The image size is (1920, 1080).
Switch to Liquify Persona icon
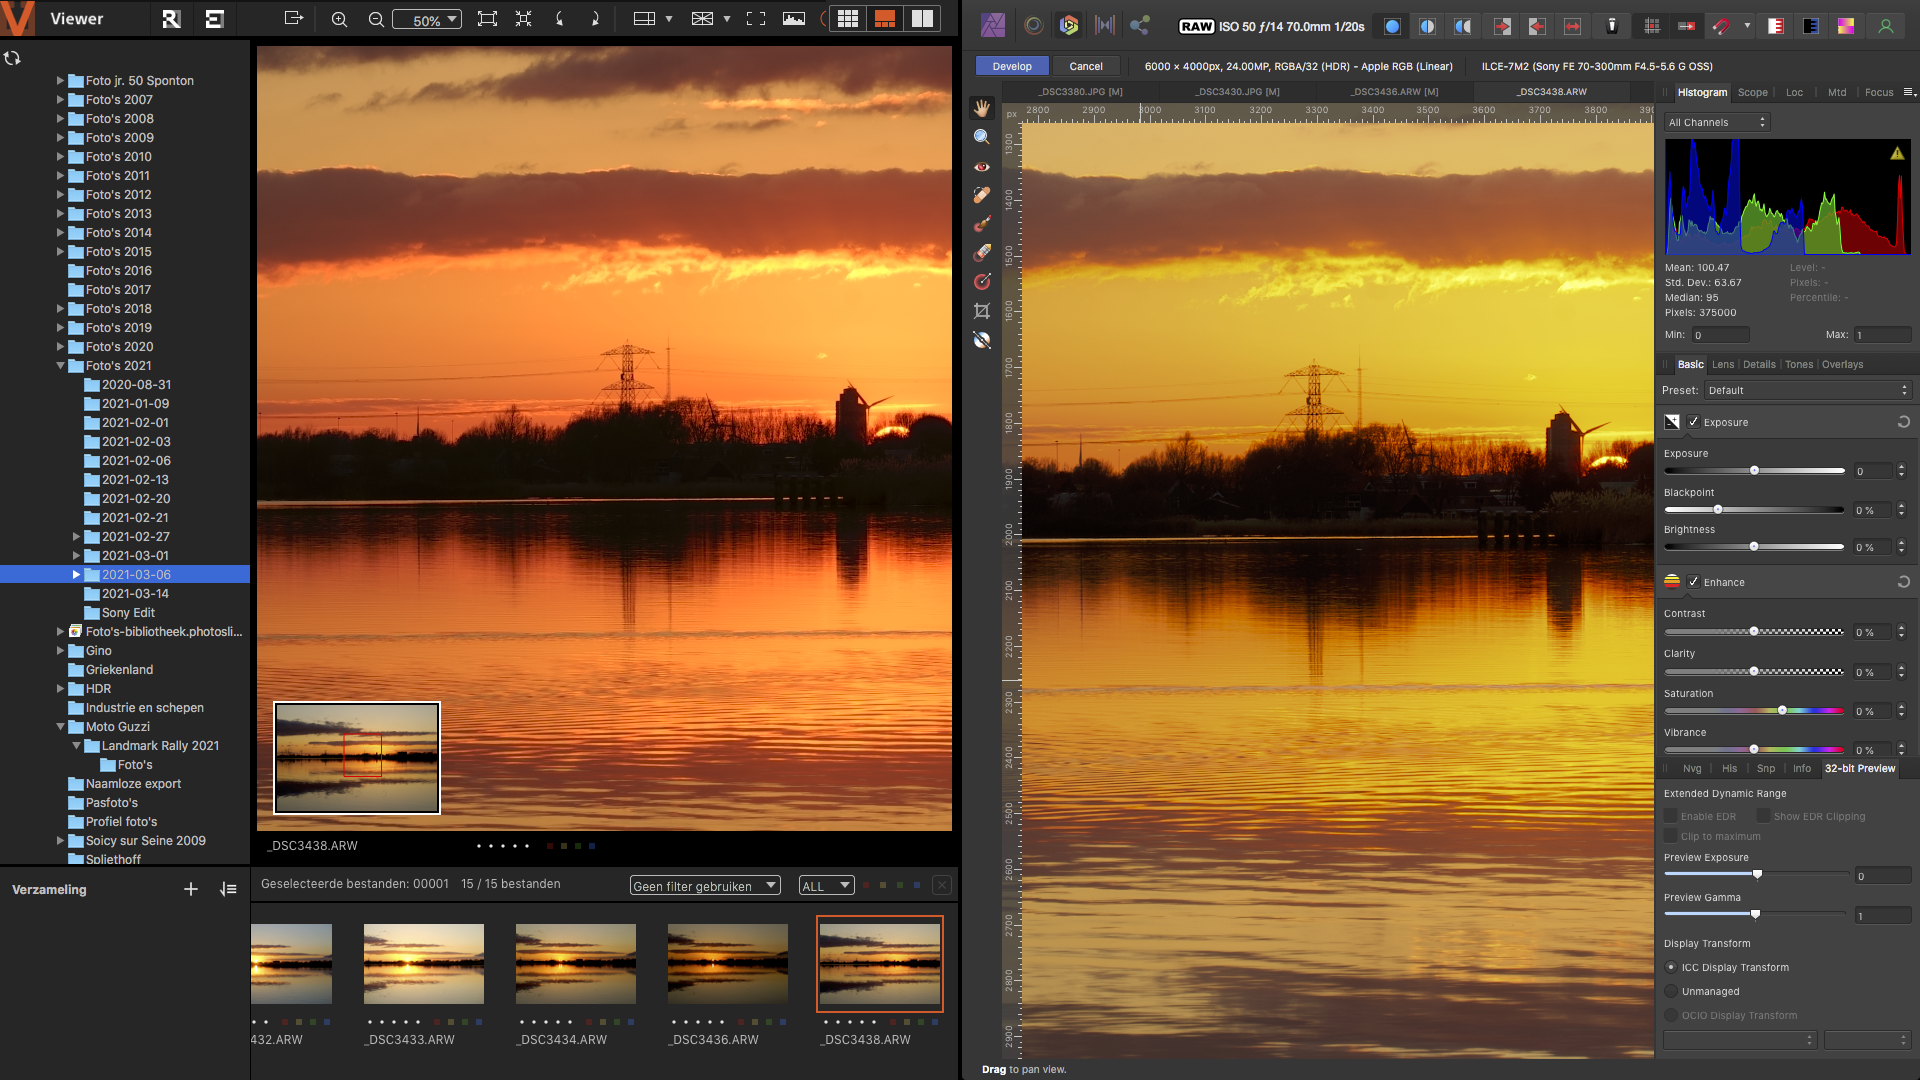tap(1034, 26)
